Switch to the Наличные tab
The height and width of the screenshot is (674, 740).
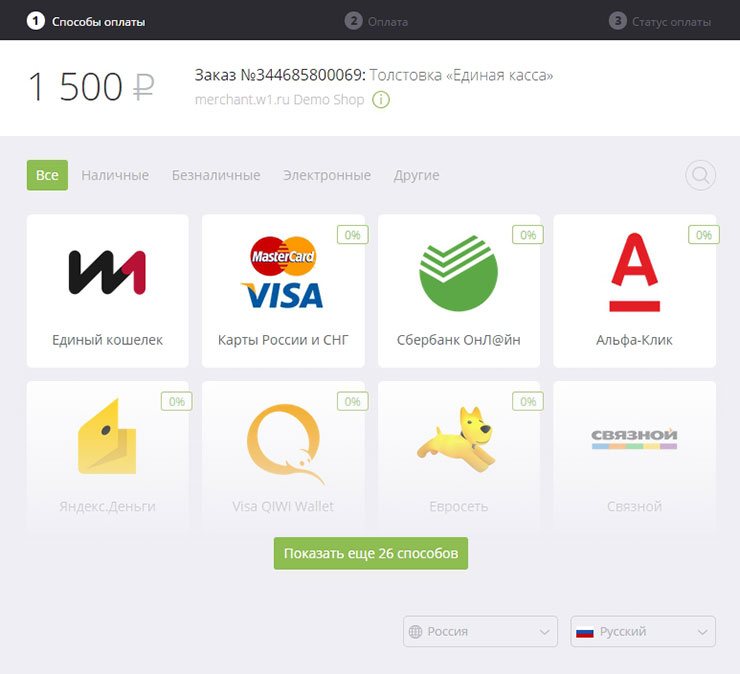pyautogui.click(x=115, y=175)
